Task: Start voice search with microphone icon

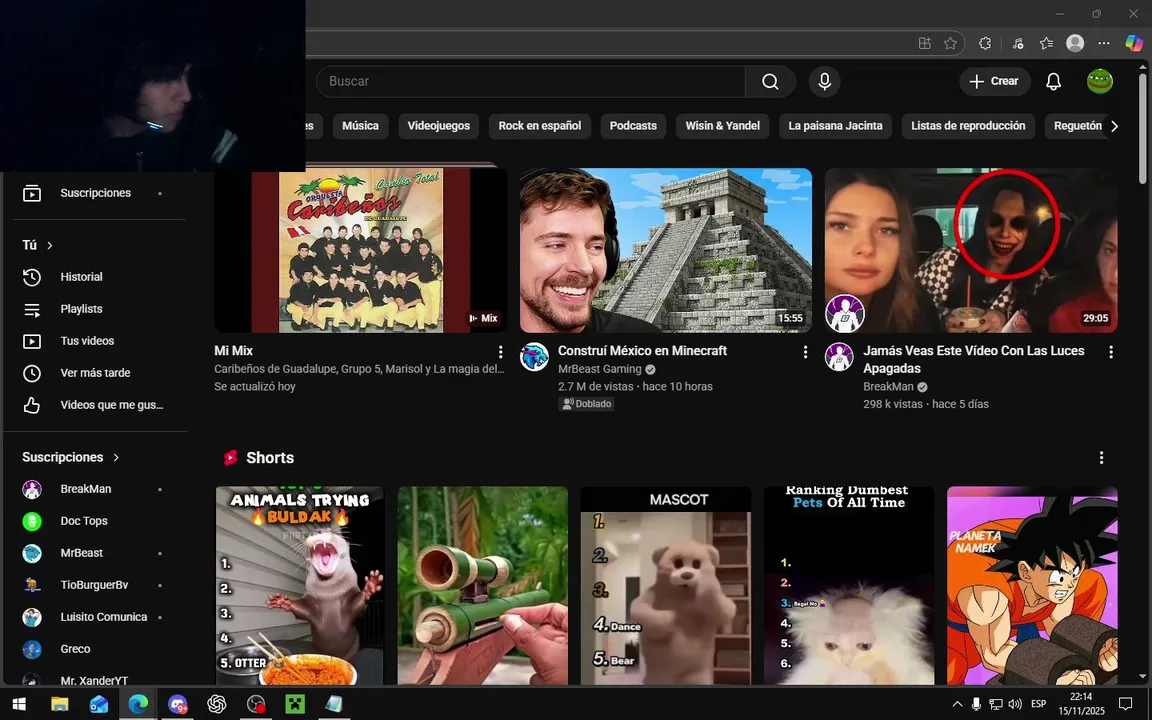Action: point(824,82)
